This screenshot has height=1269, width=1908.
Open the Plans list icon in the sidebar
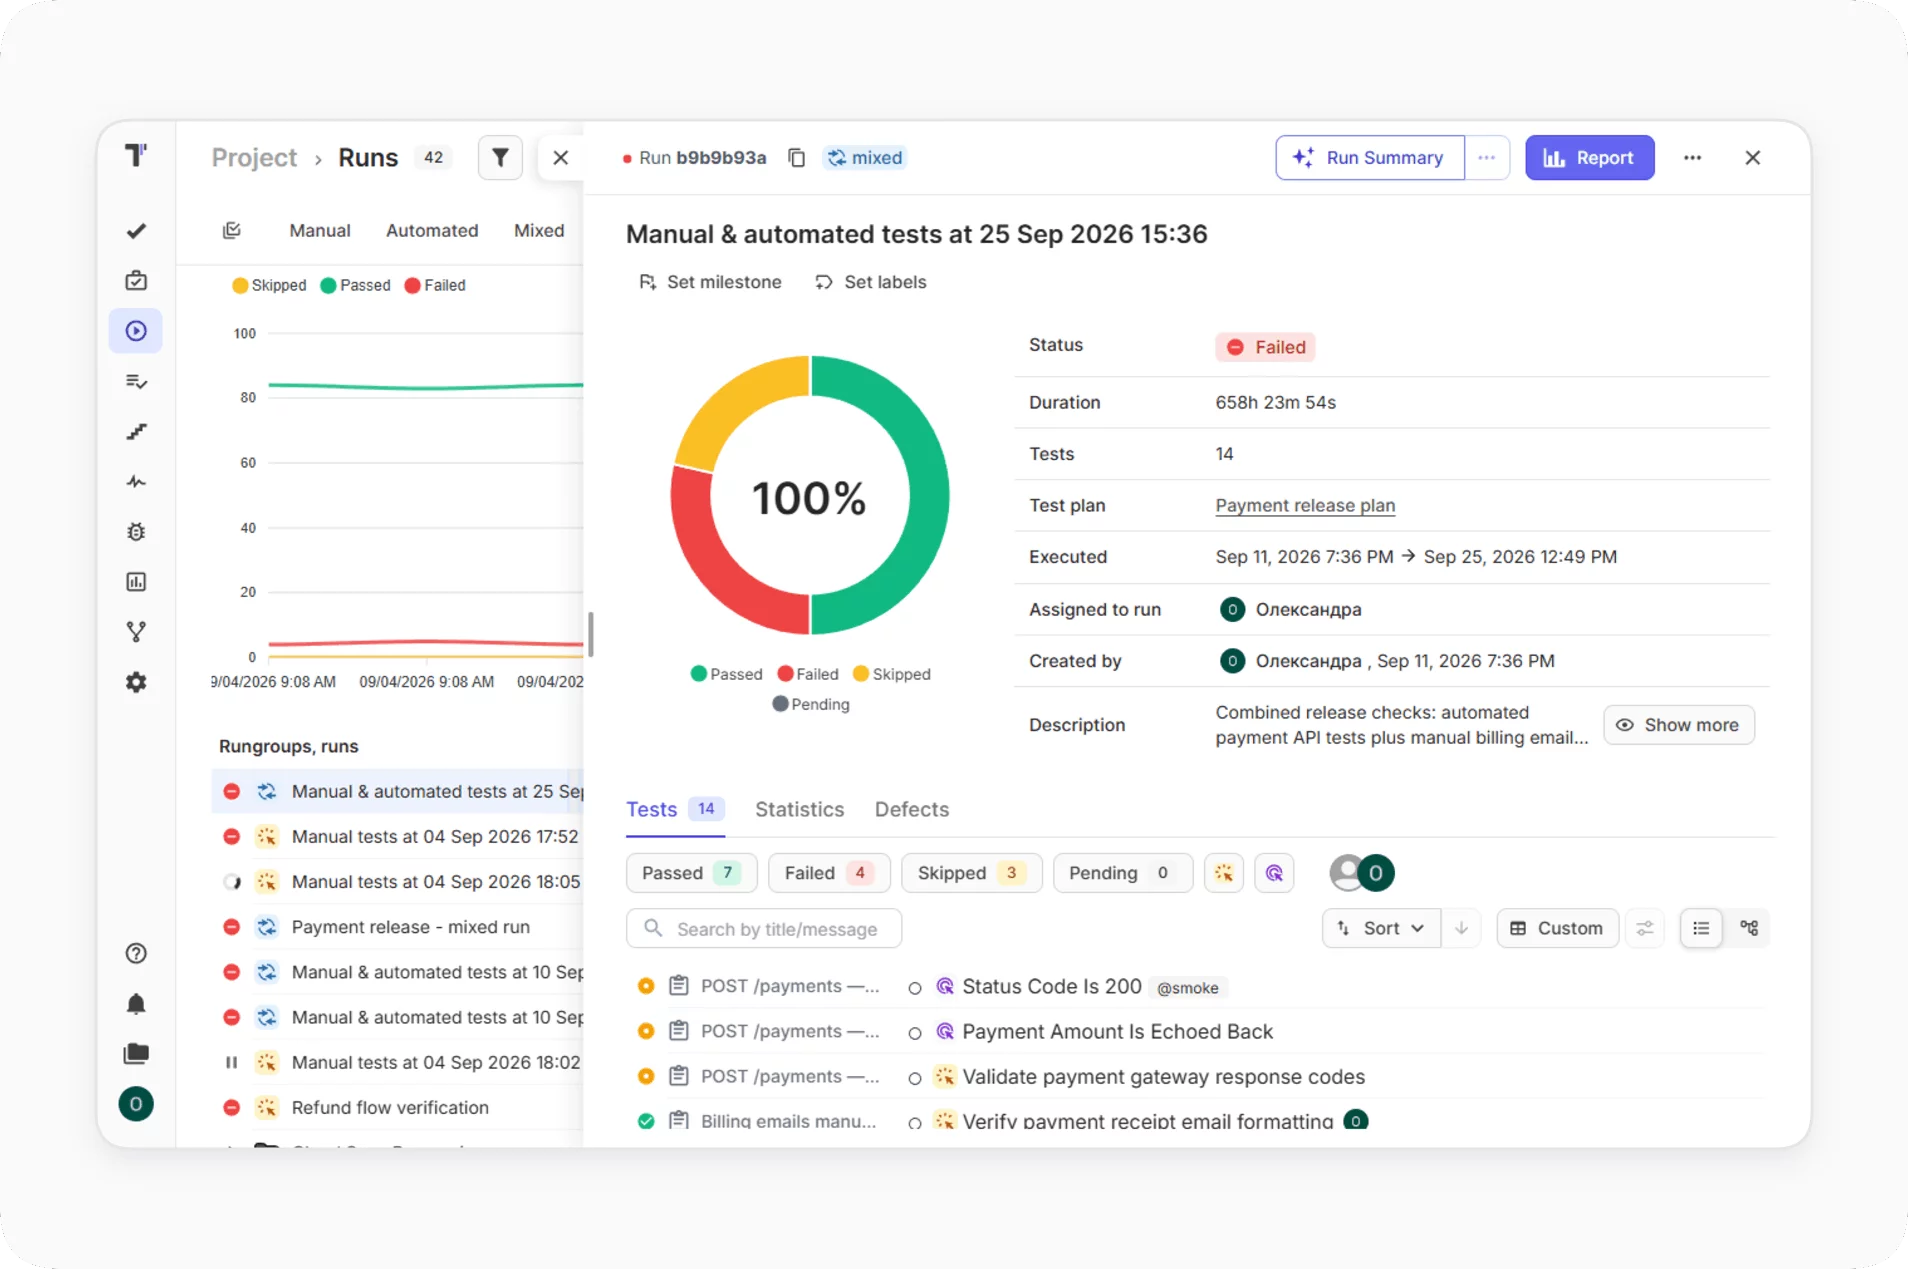point(136,381)
